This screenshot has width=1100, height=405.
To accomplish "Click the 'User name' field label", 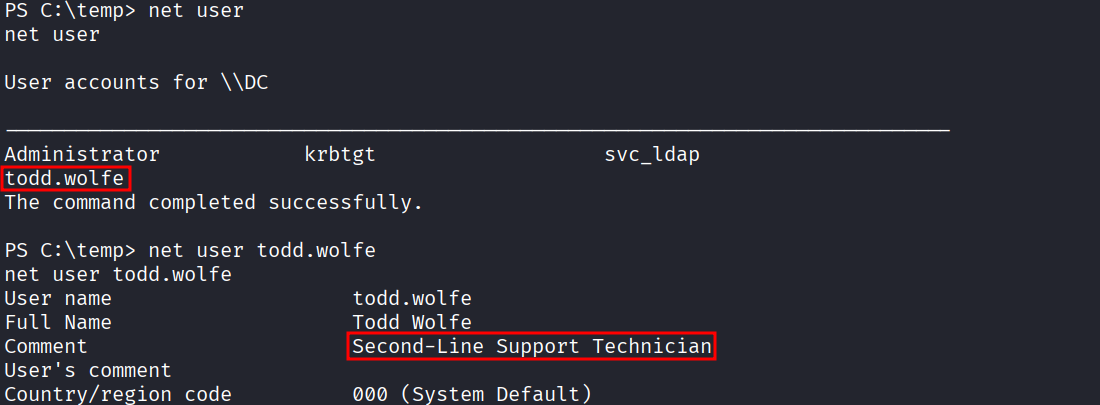I will (58, 298).
